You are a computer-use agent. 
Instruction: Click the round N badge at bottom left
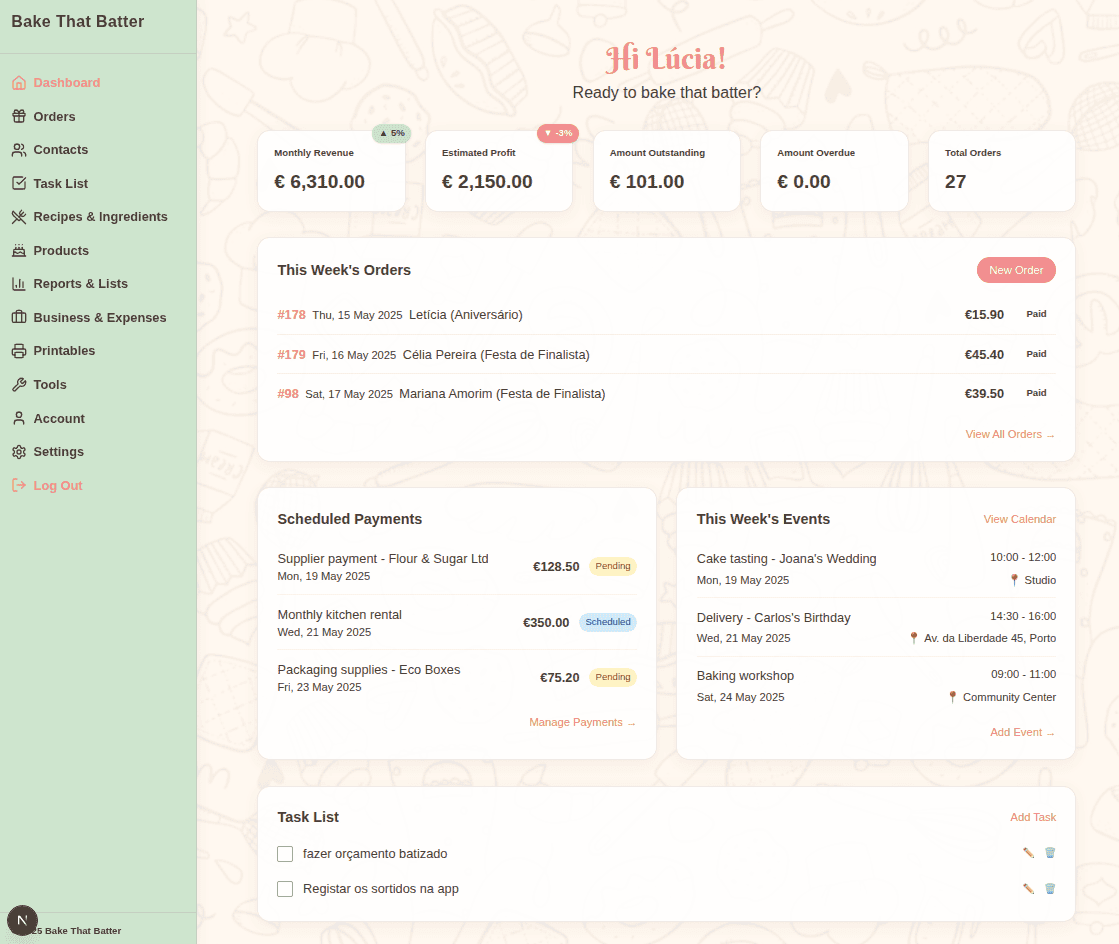point(22,920)
